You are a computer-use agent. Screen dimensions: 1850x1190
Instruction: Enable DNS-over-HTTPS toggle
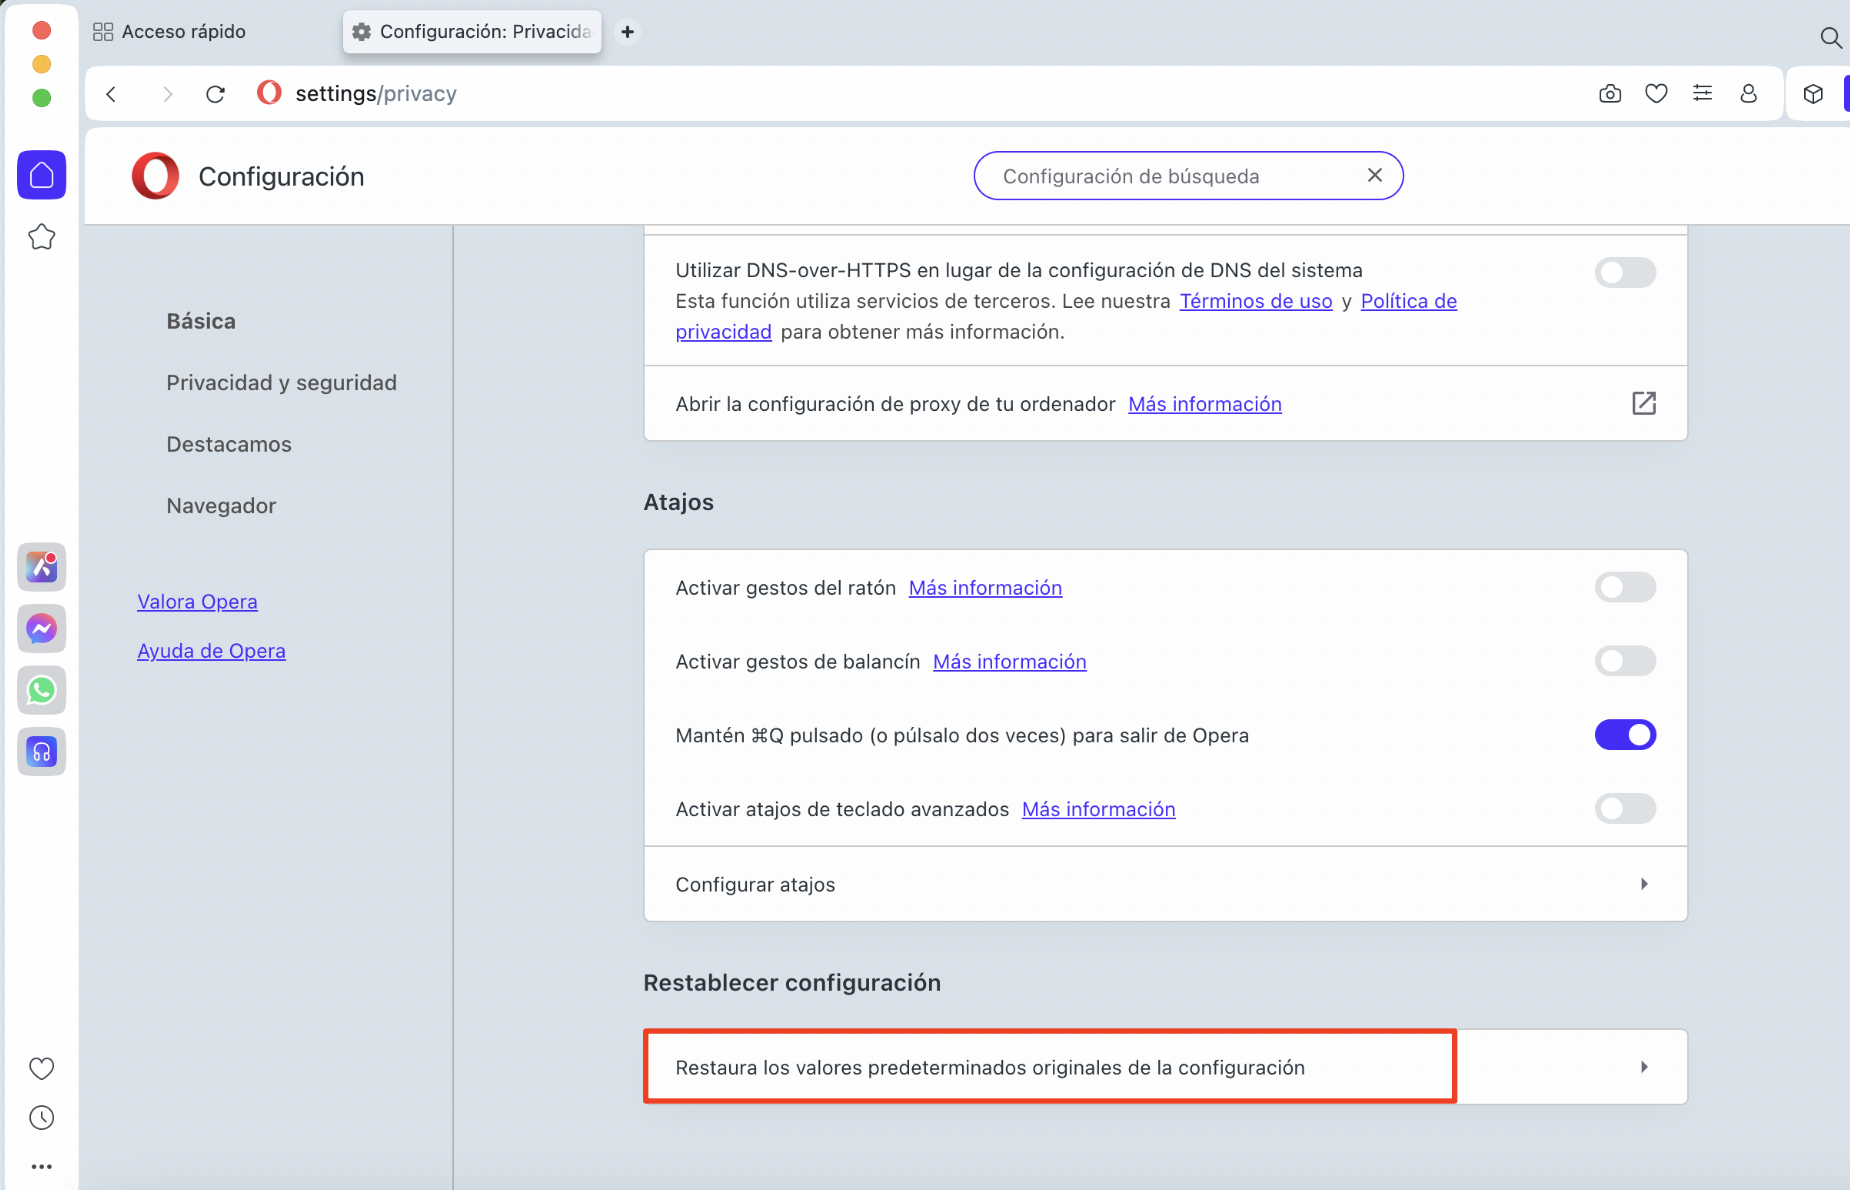pyautogui.click(x=1625, y=272)
